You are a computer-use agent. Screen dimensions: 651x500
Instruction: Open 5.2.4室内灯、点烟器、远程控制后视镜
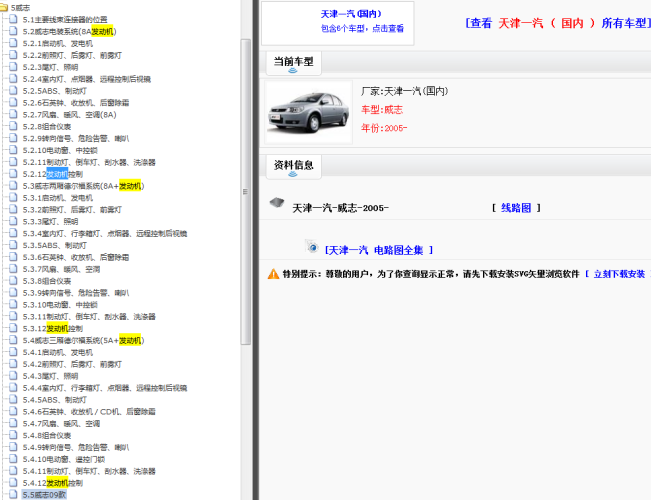[x=86, y=79]
